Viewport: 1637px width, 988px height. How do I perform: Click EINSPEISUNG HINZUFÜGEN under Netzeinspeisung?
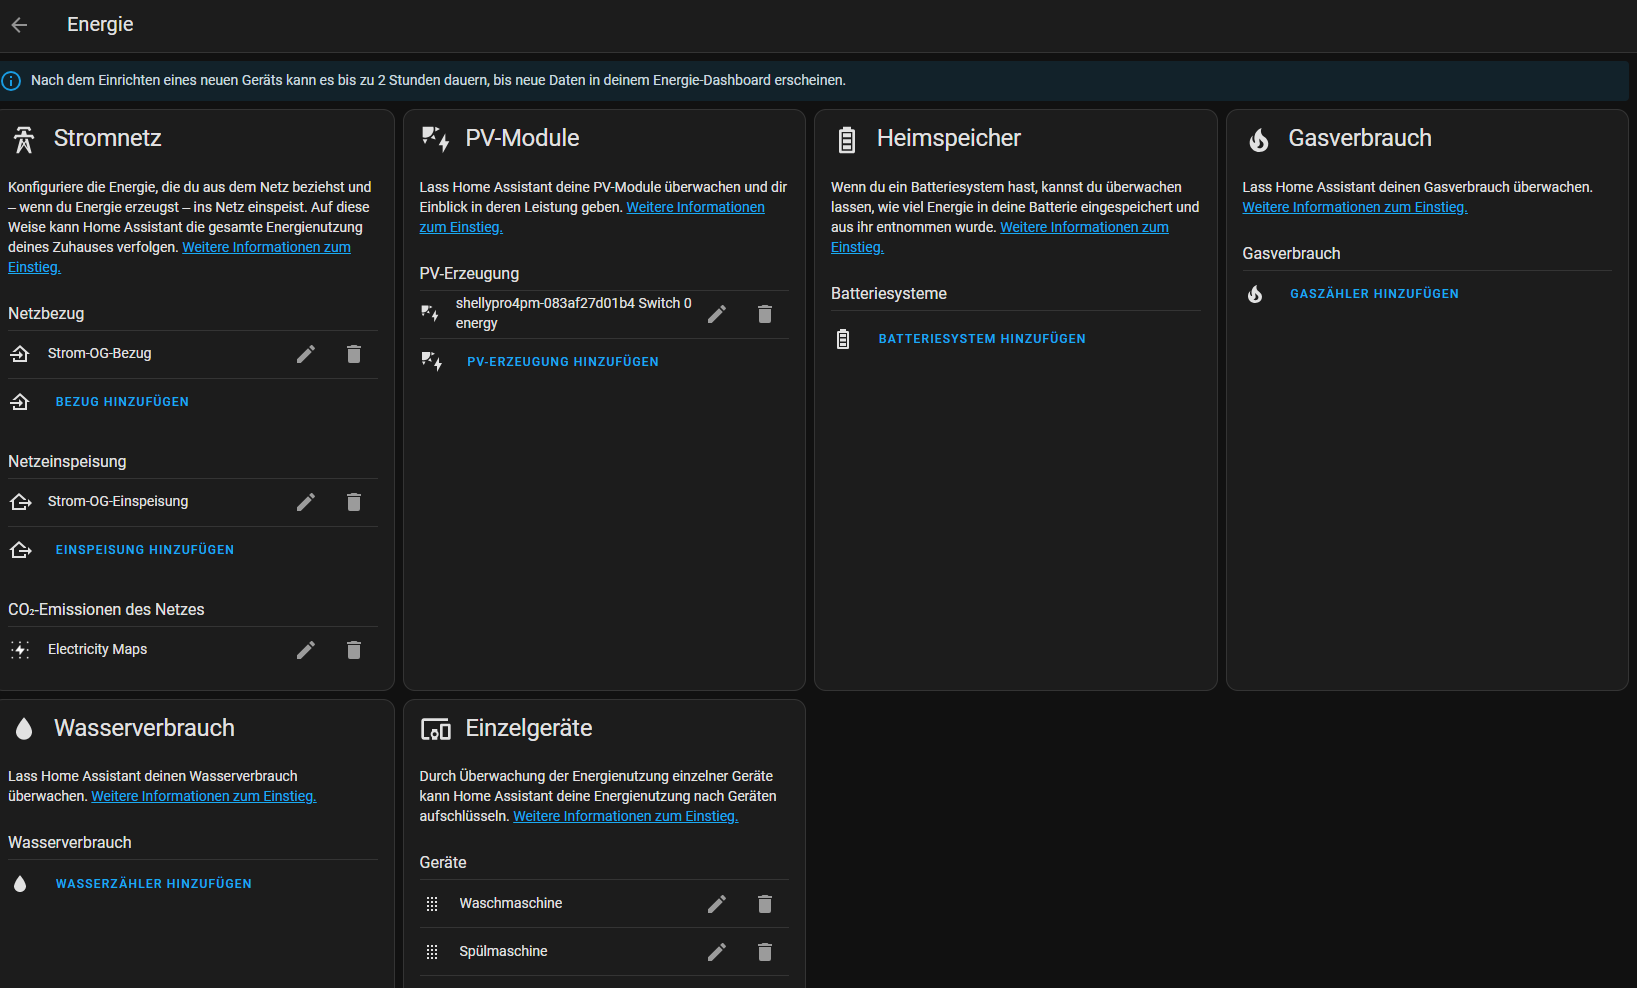tap(145, 549)
